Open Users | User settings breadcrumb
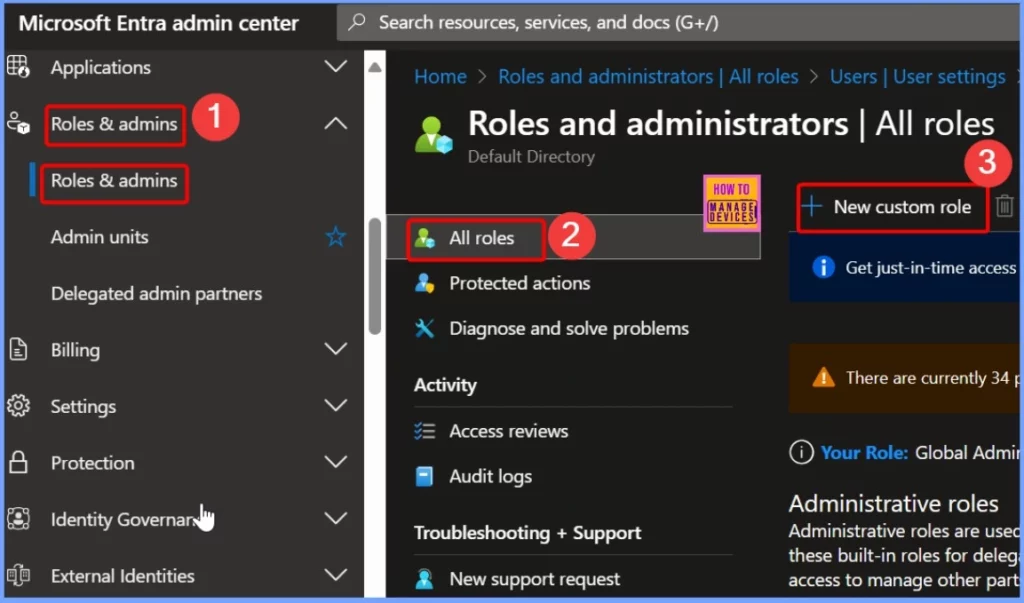Screen dimensions: 1024x603 (917, 76)
